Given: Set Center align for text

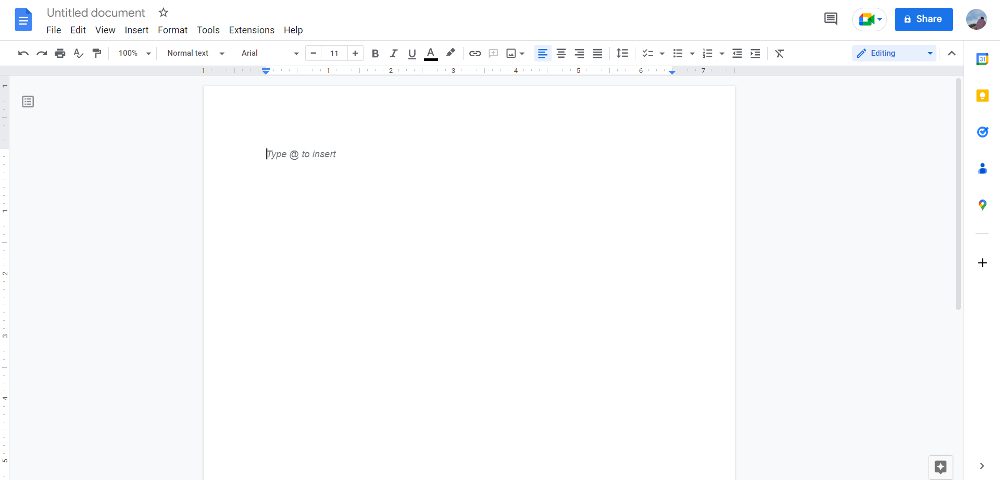Looking at the screenshot, I should (x=561, y=54).
